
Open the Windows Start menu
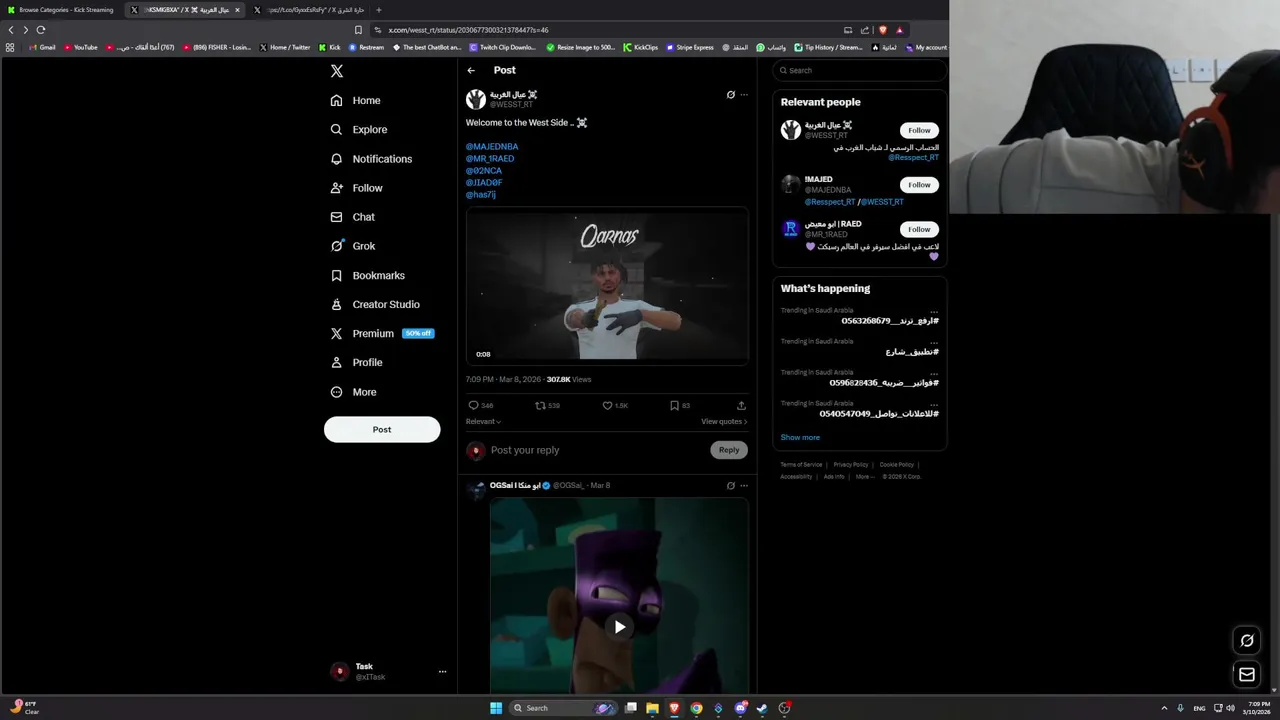[x=496, y=708]
